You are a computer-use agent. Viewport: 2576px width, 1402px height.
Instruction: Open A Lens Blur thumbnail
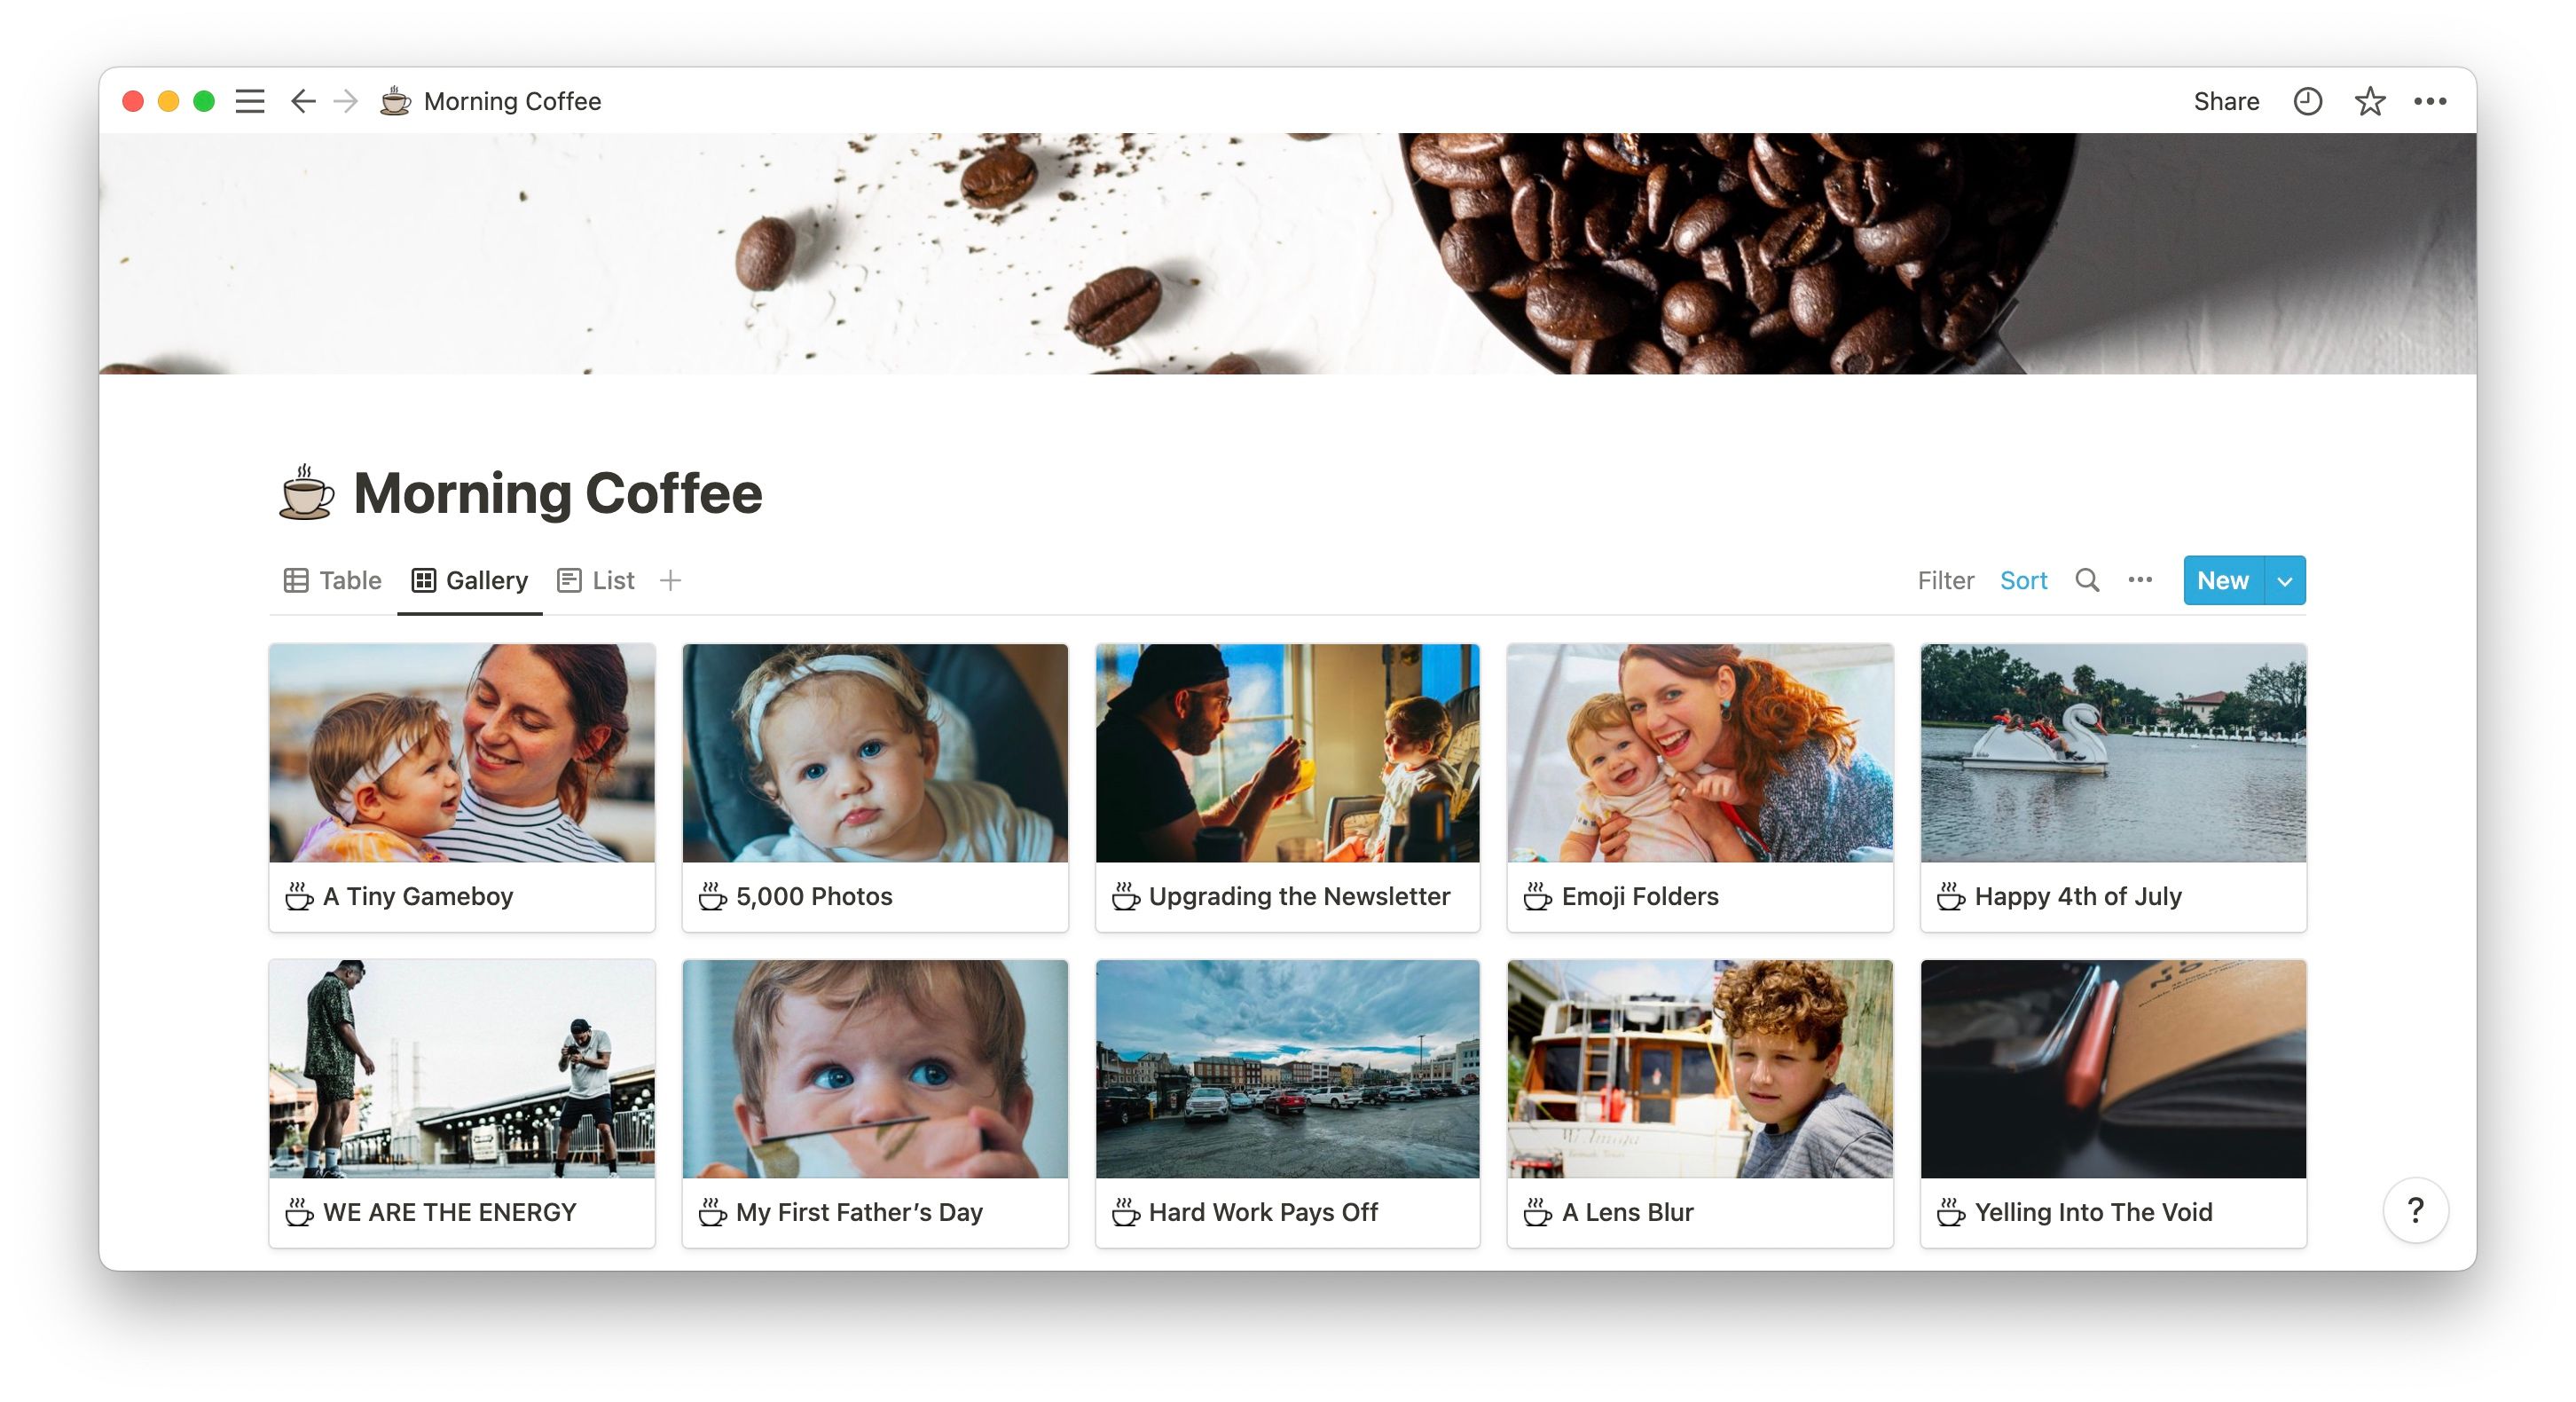pos(1700,1068)
